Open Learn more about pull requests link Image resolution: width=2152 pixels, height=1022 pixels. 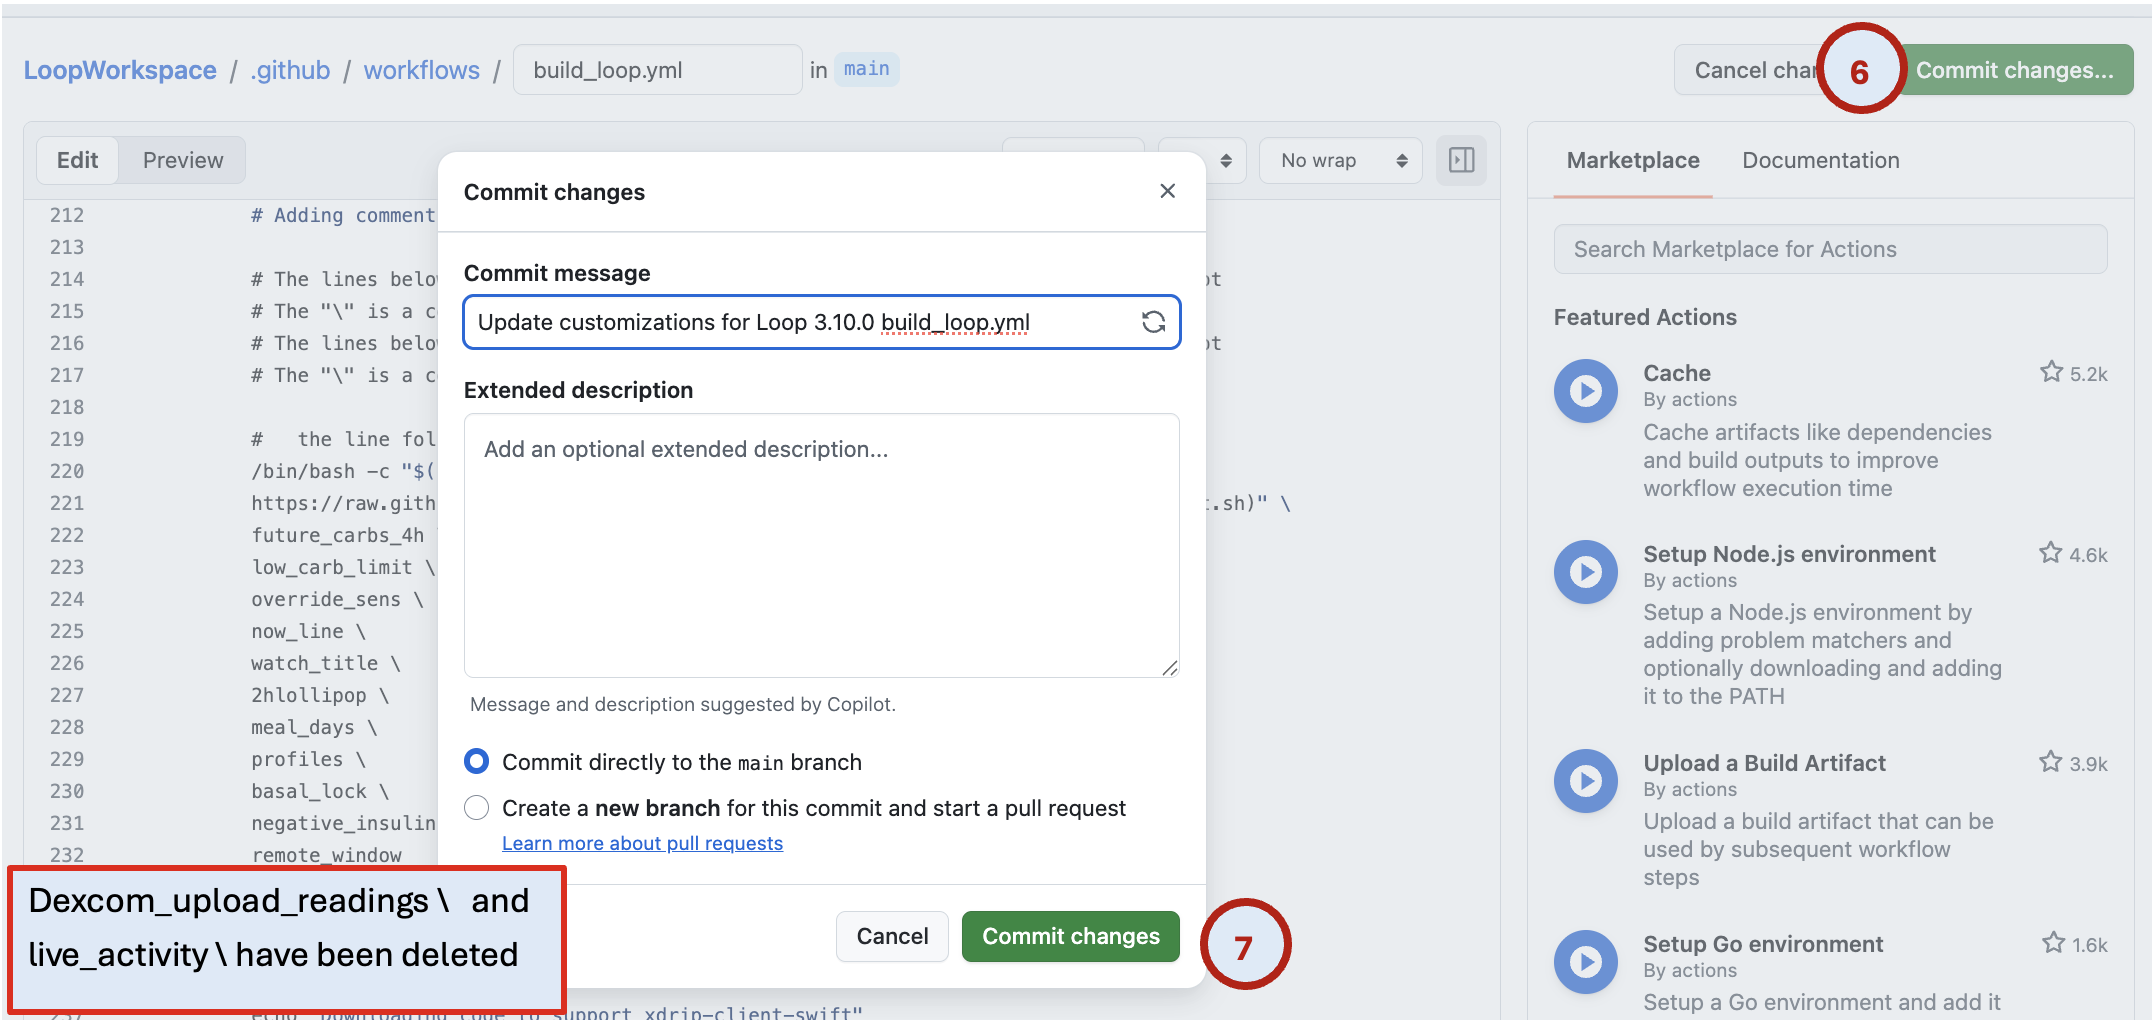[x=642, y=843]
